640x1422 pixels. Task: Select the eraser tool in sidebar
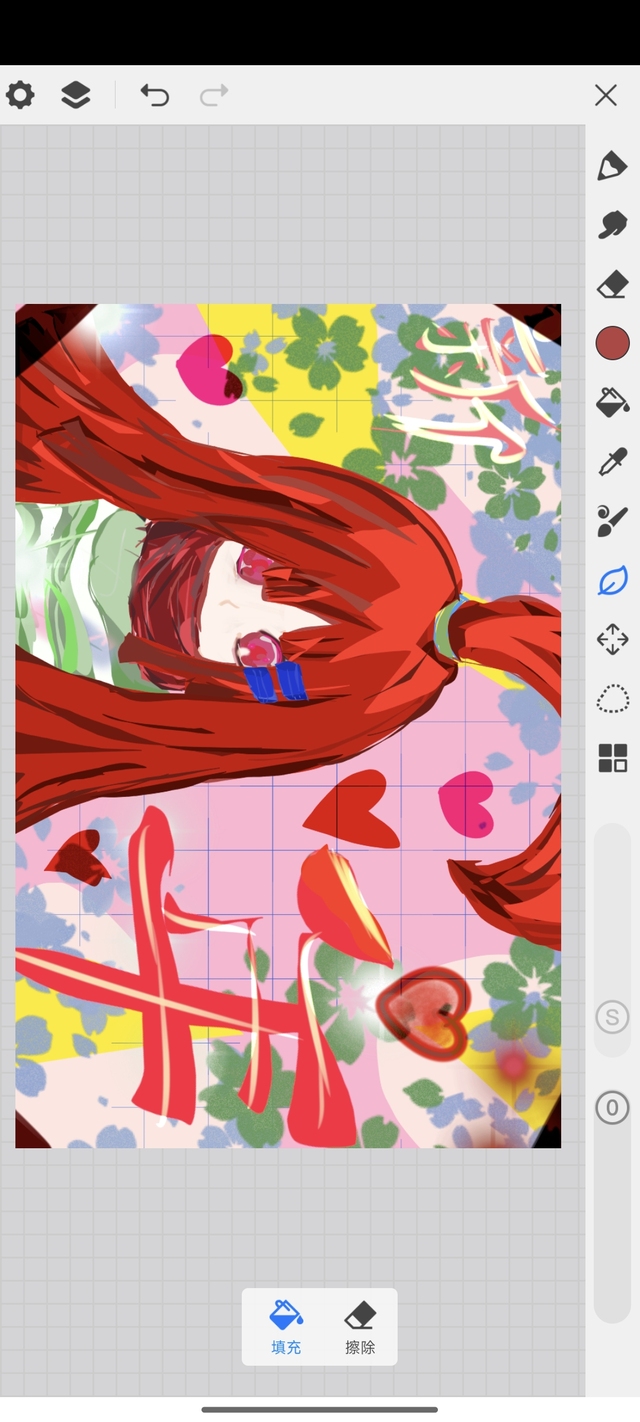tap(612, 284)
